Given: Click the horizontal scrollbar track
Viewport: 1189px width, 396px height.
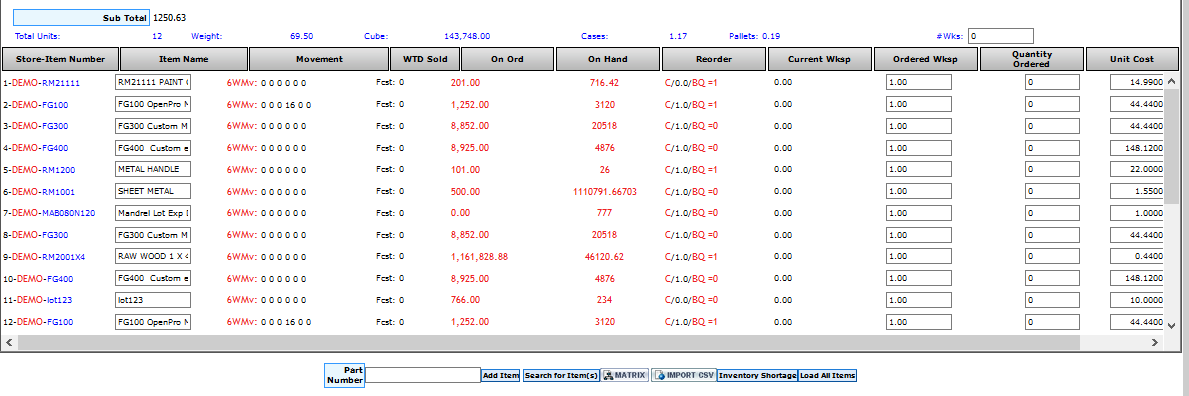Looking at the screenshot, I should coord(582,343).
